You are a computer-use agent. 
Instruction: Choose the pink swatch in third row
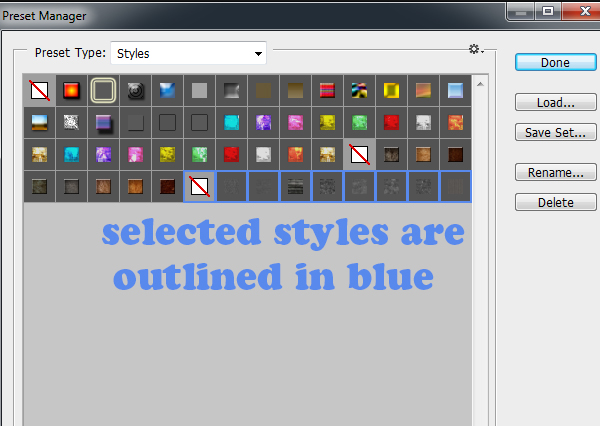pos(135,155)
